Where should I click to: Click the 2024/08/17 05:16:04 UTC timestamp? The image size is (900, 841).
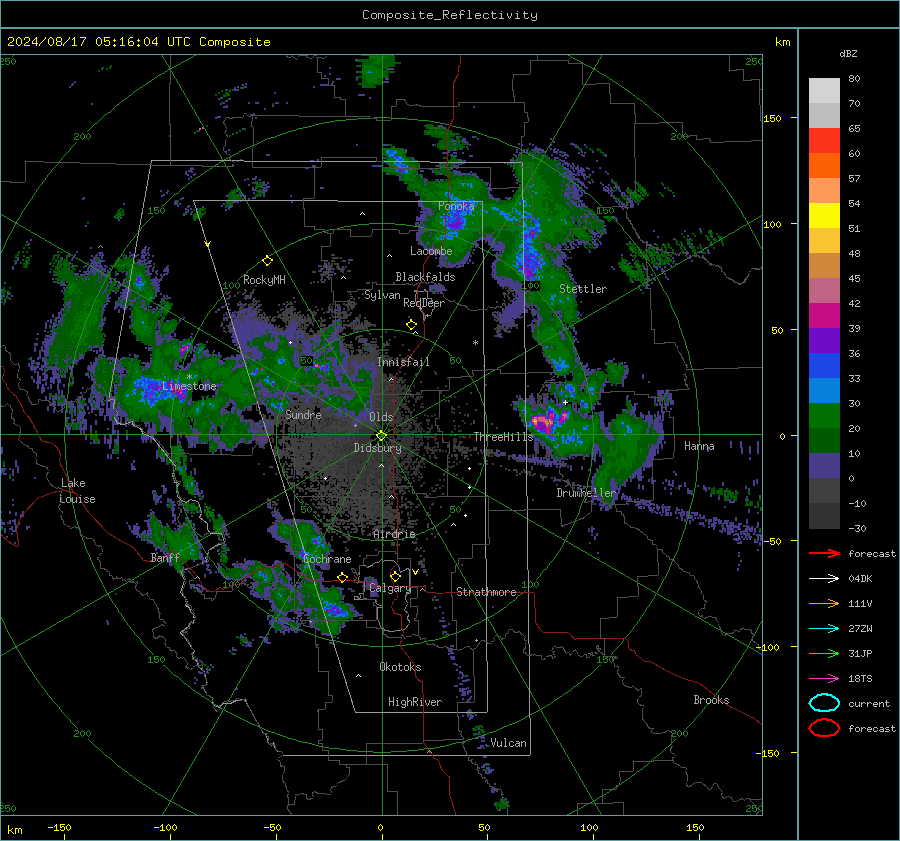139,42
